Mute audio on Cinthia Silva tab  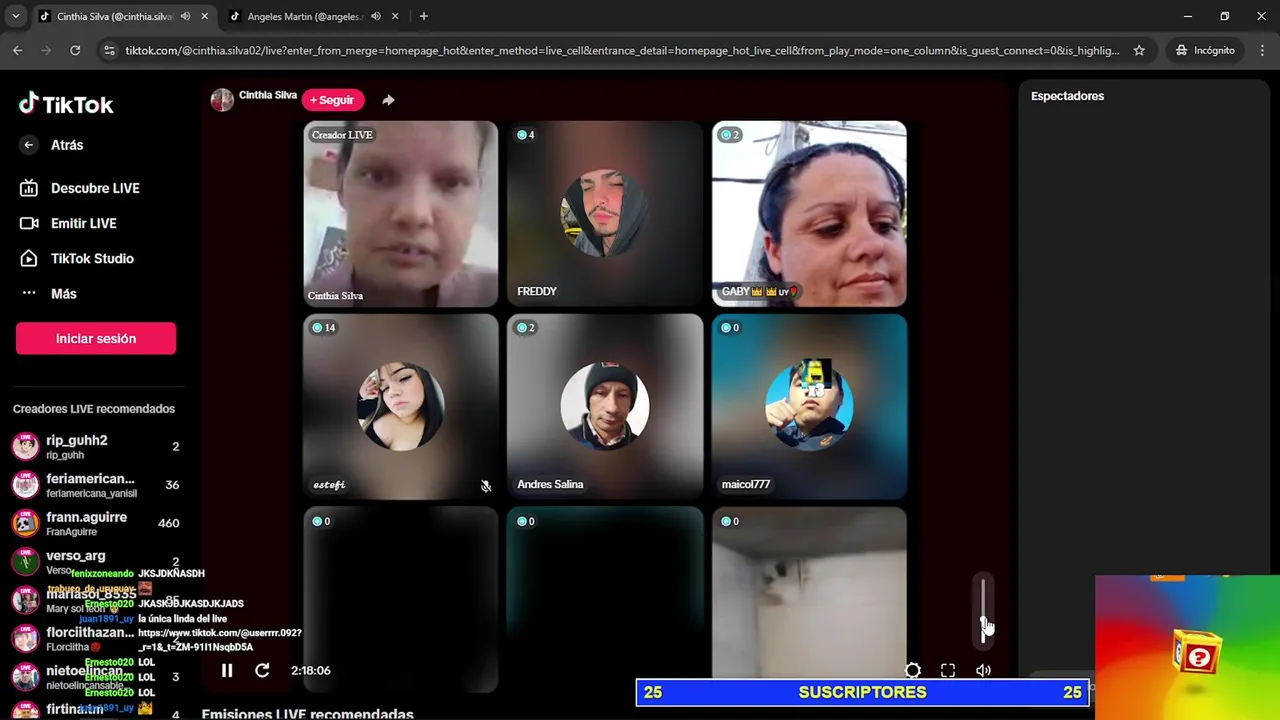pyautogui.click(x=185, y=17)
